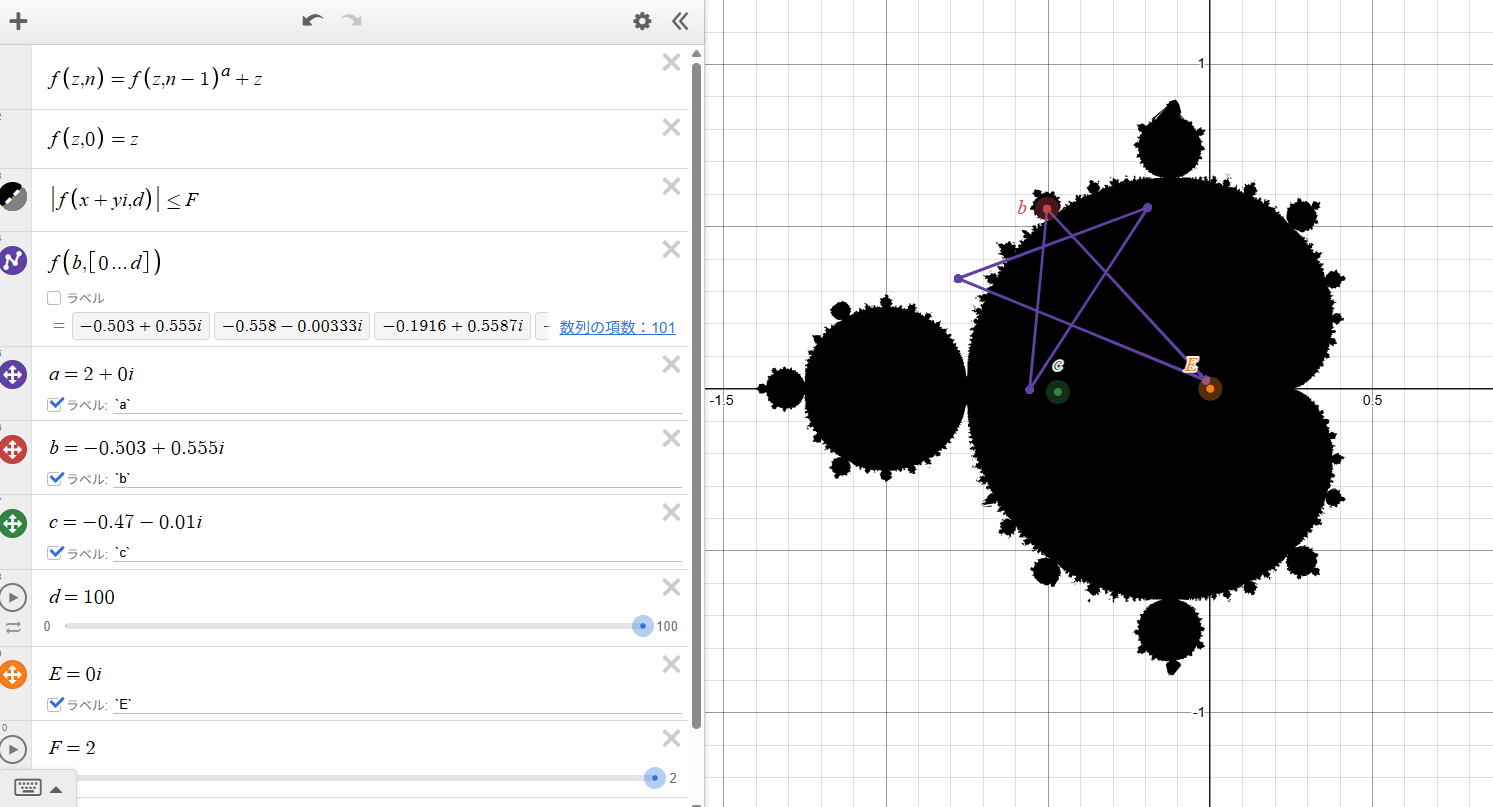The height and width of the screenshot is (807, 1493).
Task: Click the repeat animation icon under slider d
Action: [x=13, y=626]
